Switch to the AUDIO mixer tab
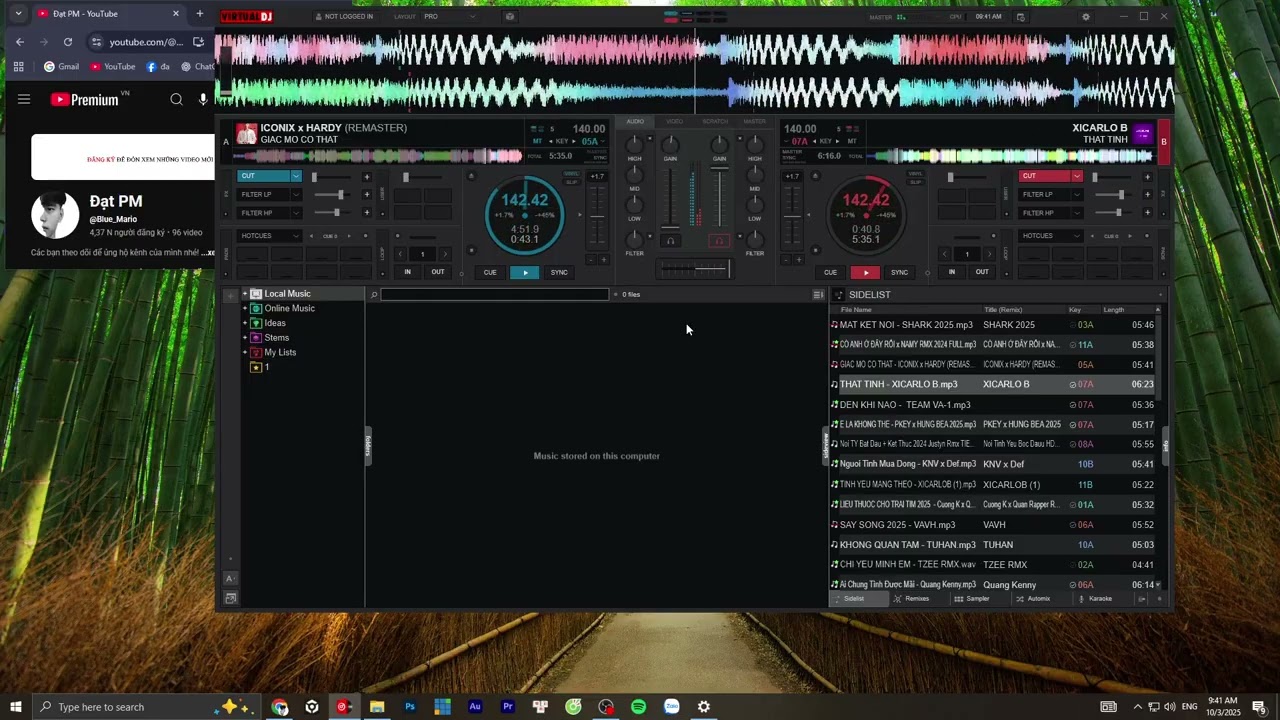The image size is (1280, 720). (635, 121)
